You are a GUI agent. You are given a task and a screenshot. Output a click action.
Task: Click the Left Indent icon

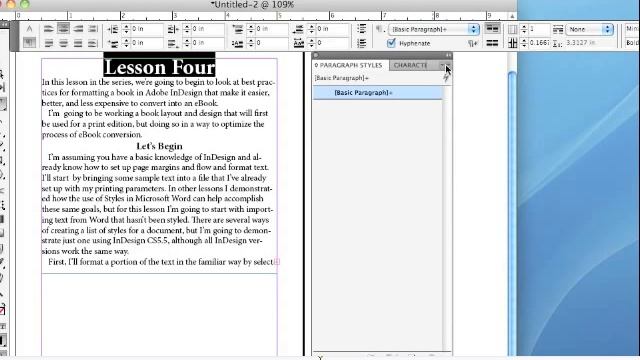tap(113, 29)
